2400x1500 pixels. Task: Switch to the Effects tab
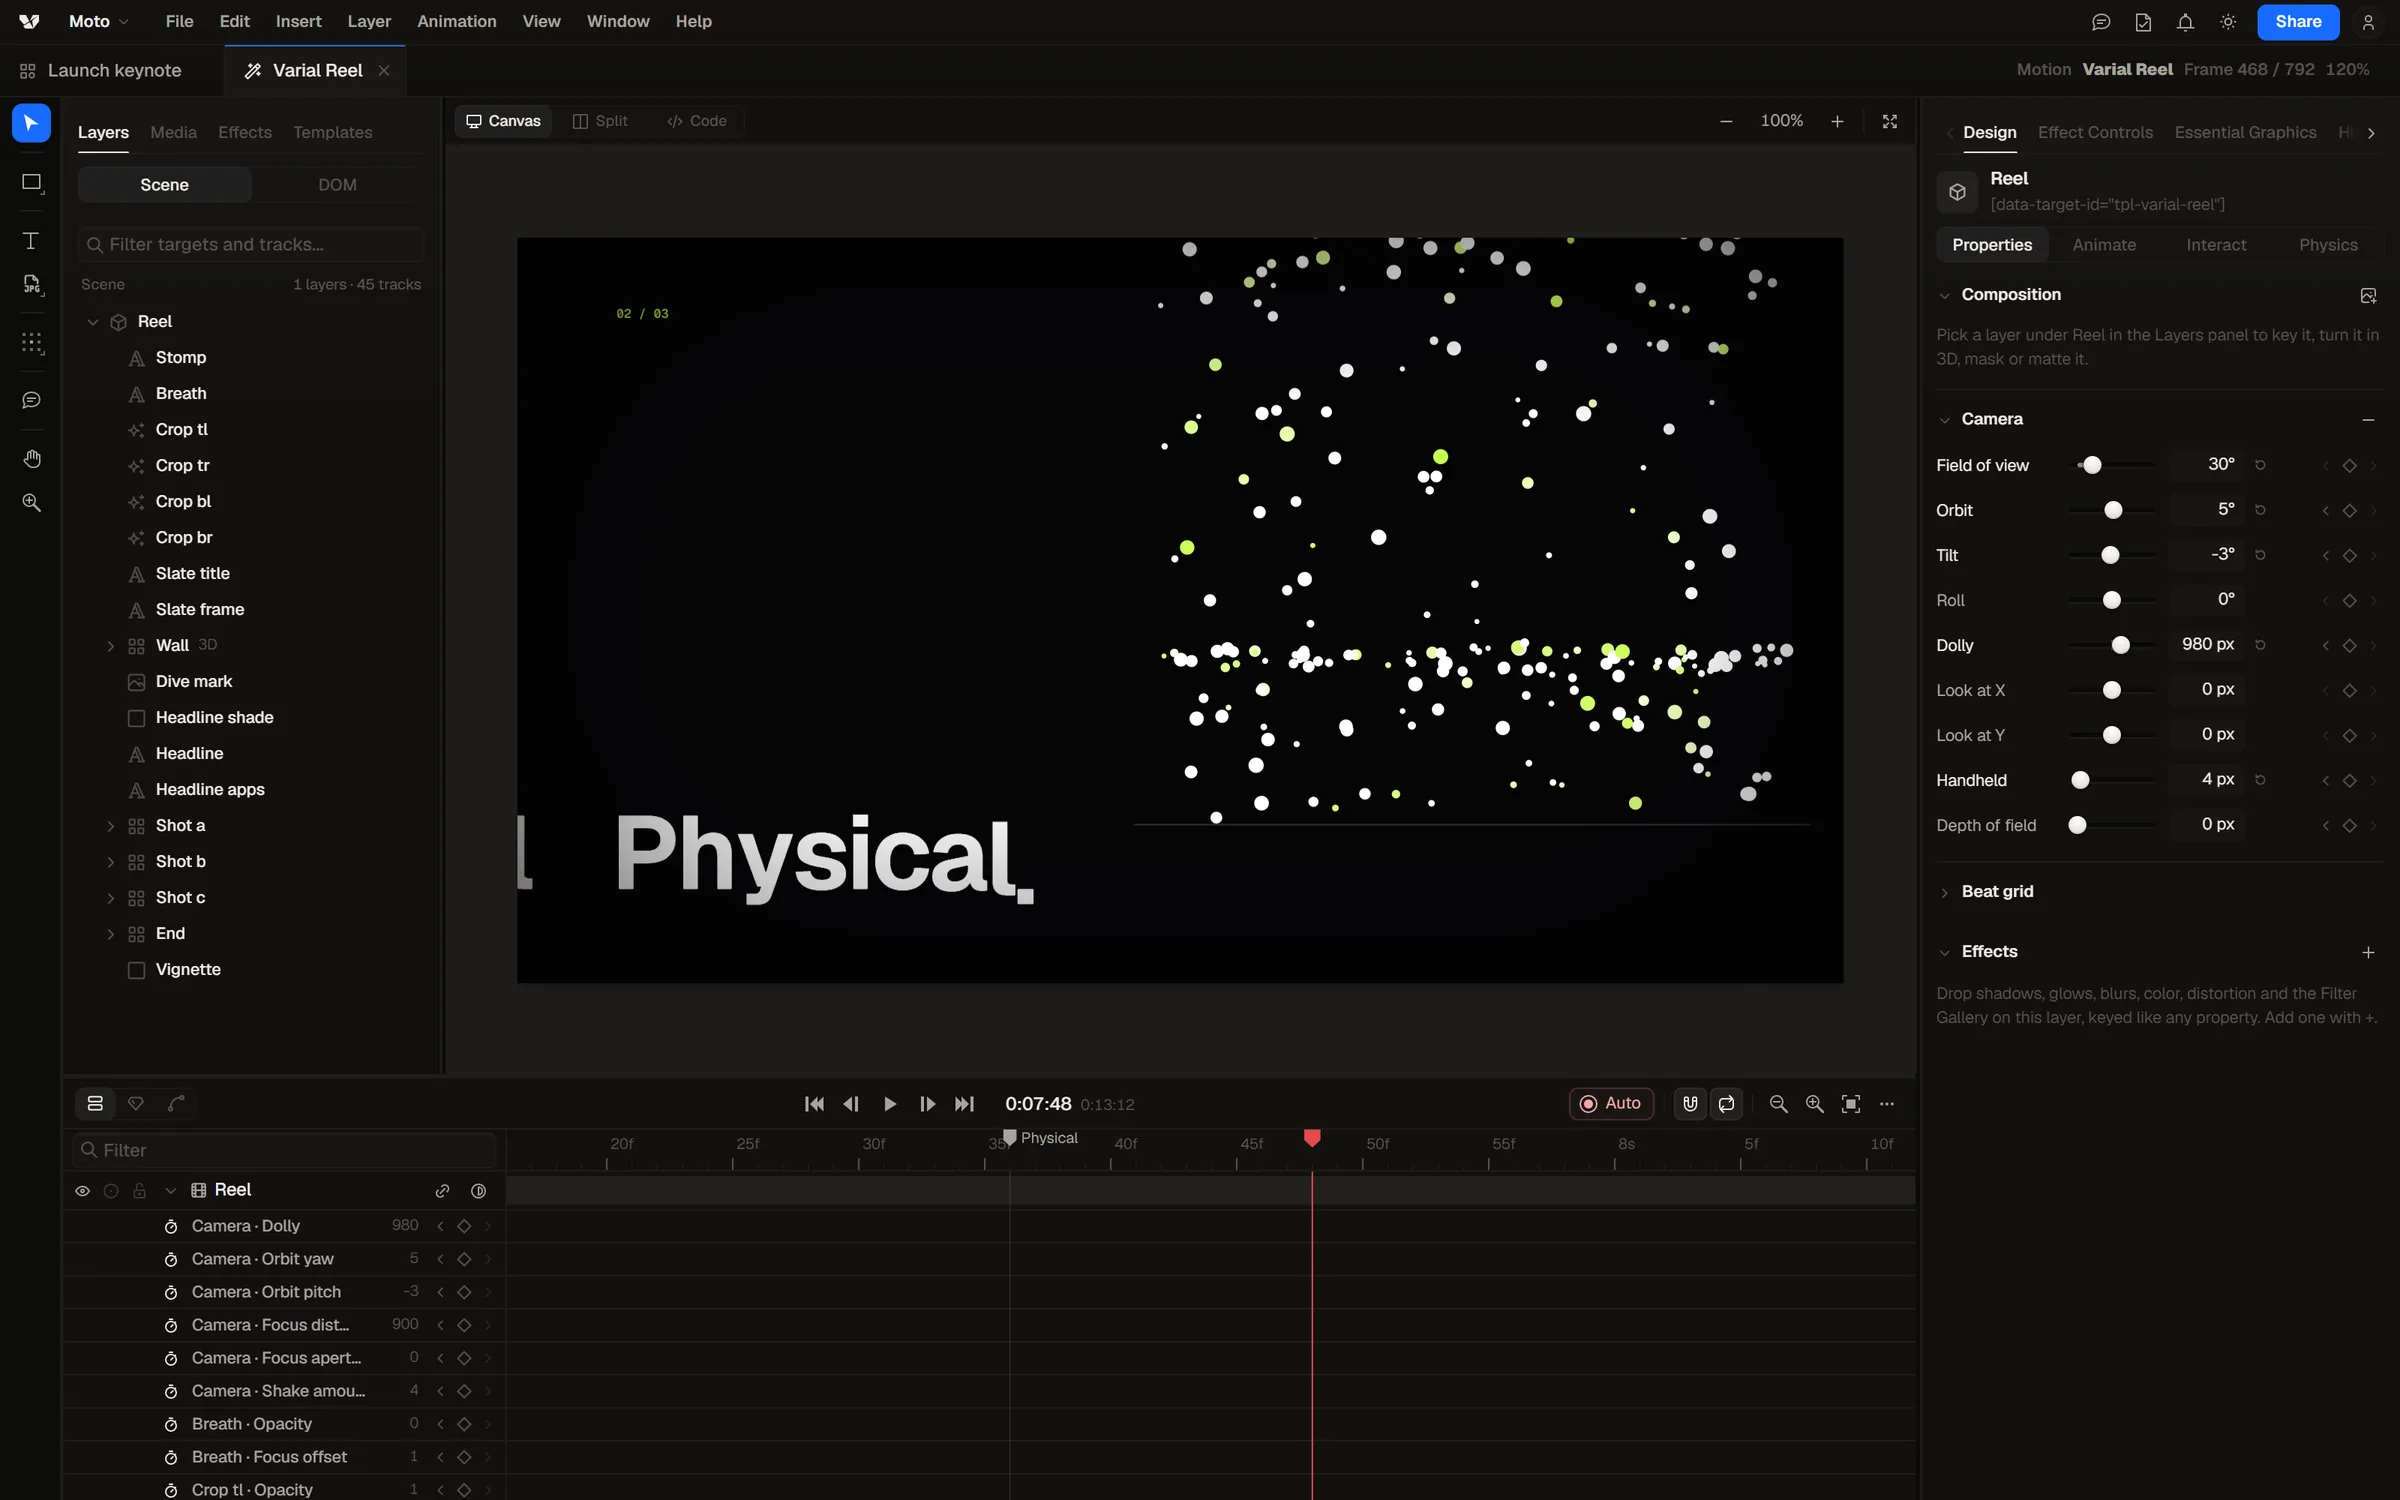point(245,132)
